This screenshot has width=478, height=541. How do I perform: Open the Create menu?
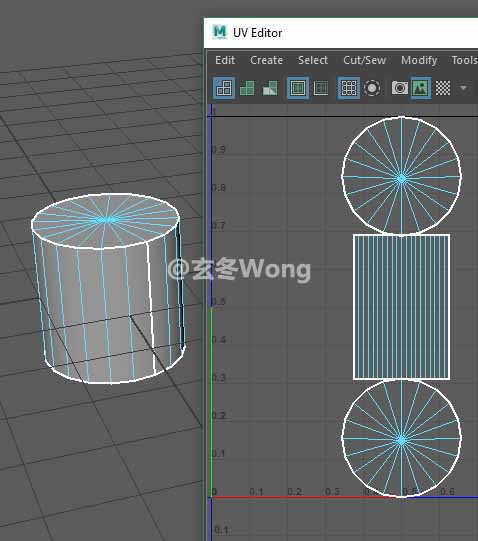click(x=266, y=60)
